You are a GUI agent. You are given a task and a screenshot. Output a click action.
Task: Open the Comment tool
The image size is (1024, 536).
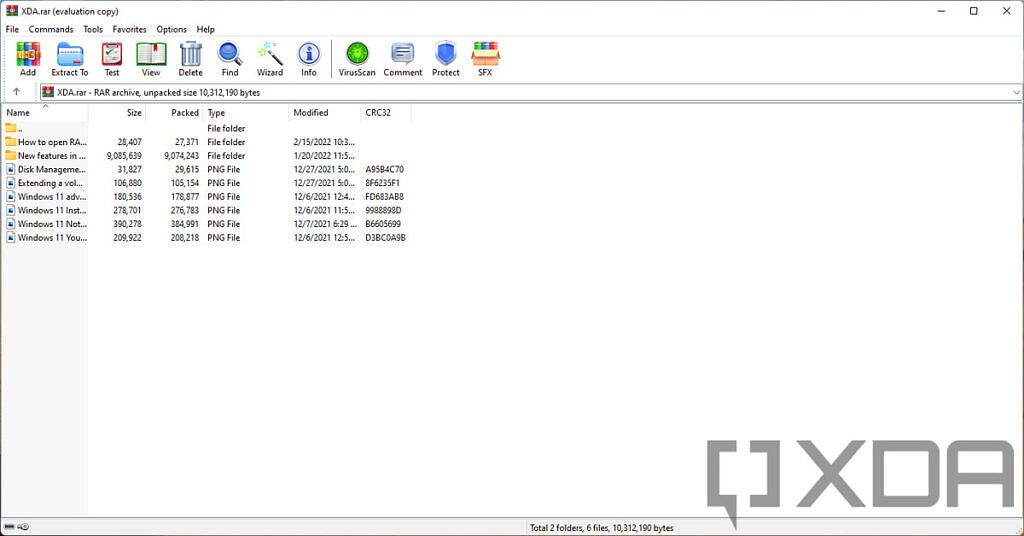coord(402,59)
